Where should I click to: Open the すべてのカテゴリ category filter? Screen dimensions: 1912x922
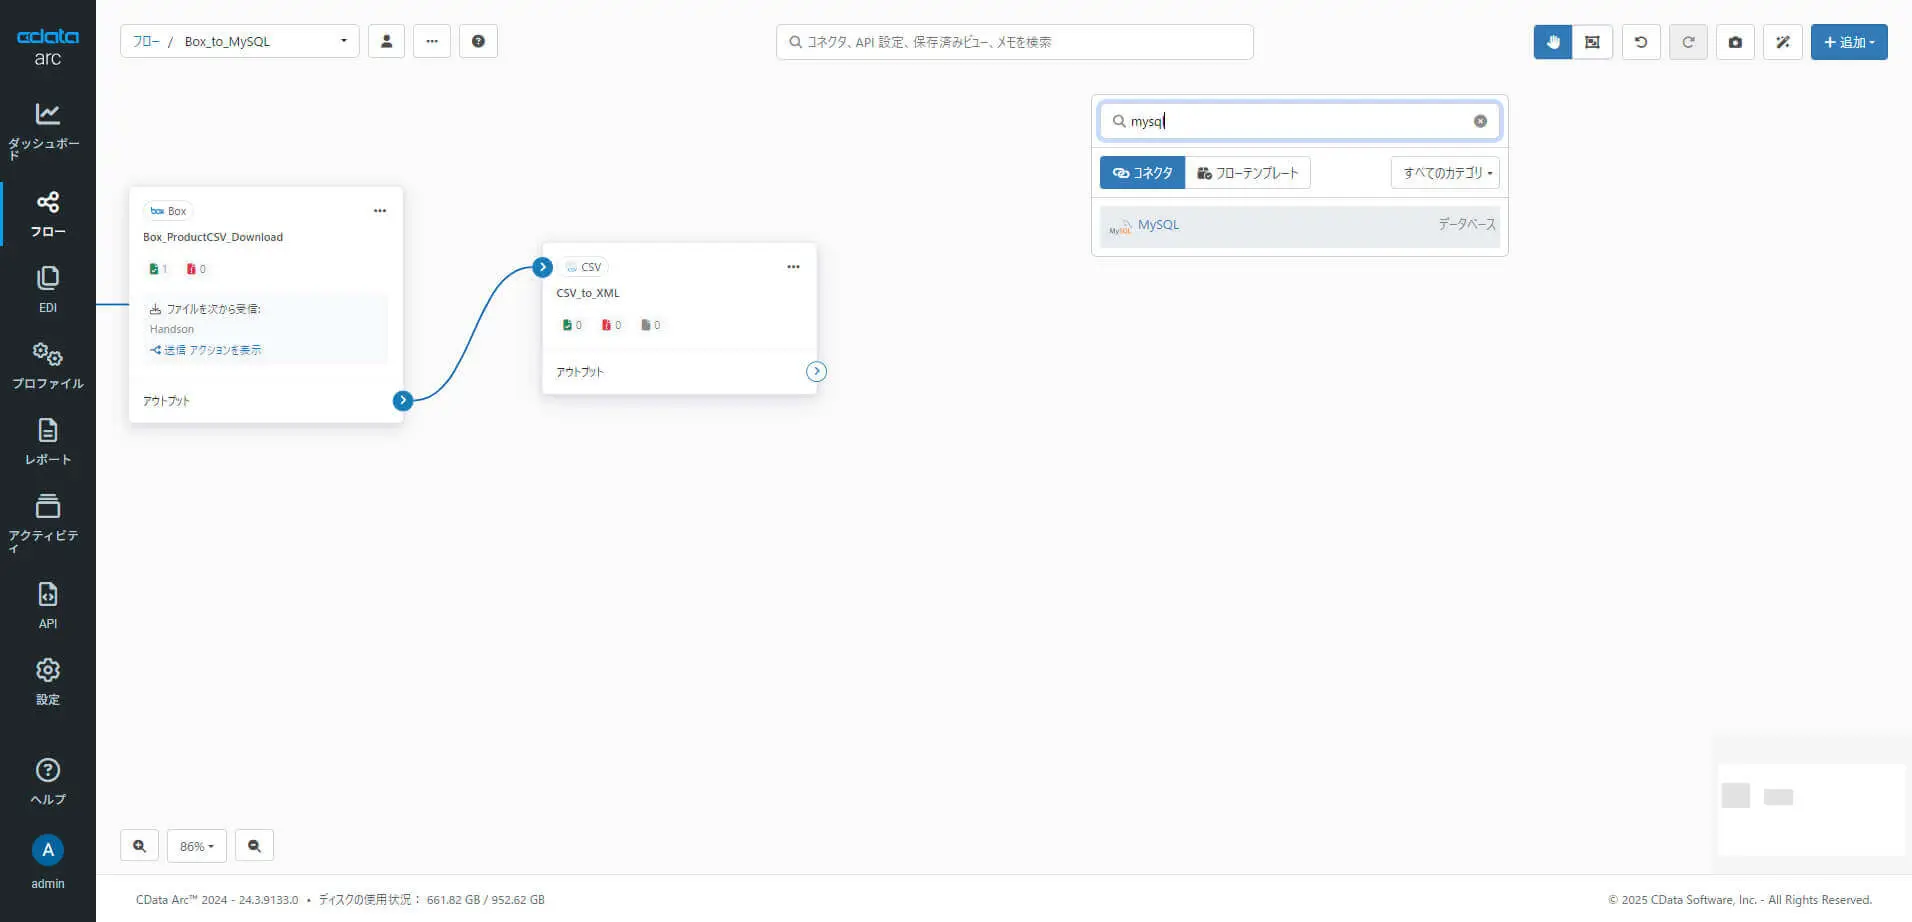(1445, 173)
